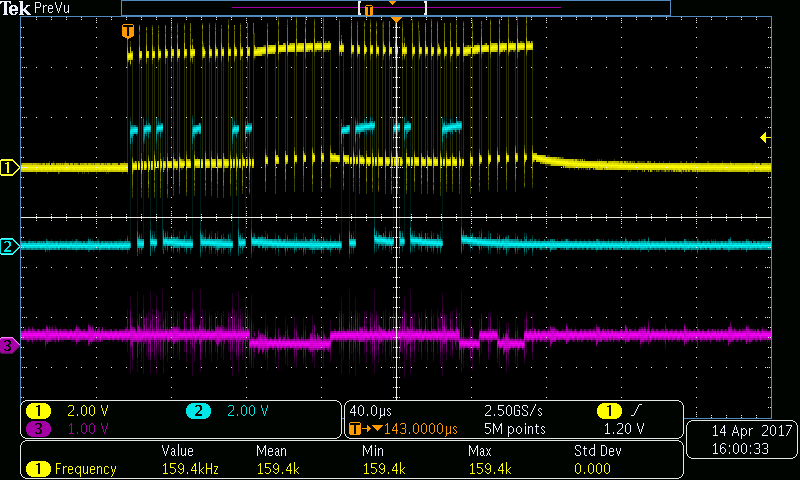Click the rising edge trigger slope icon
Screen dimensions: 800x480
637,410
